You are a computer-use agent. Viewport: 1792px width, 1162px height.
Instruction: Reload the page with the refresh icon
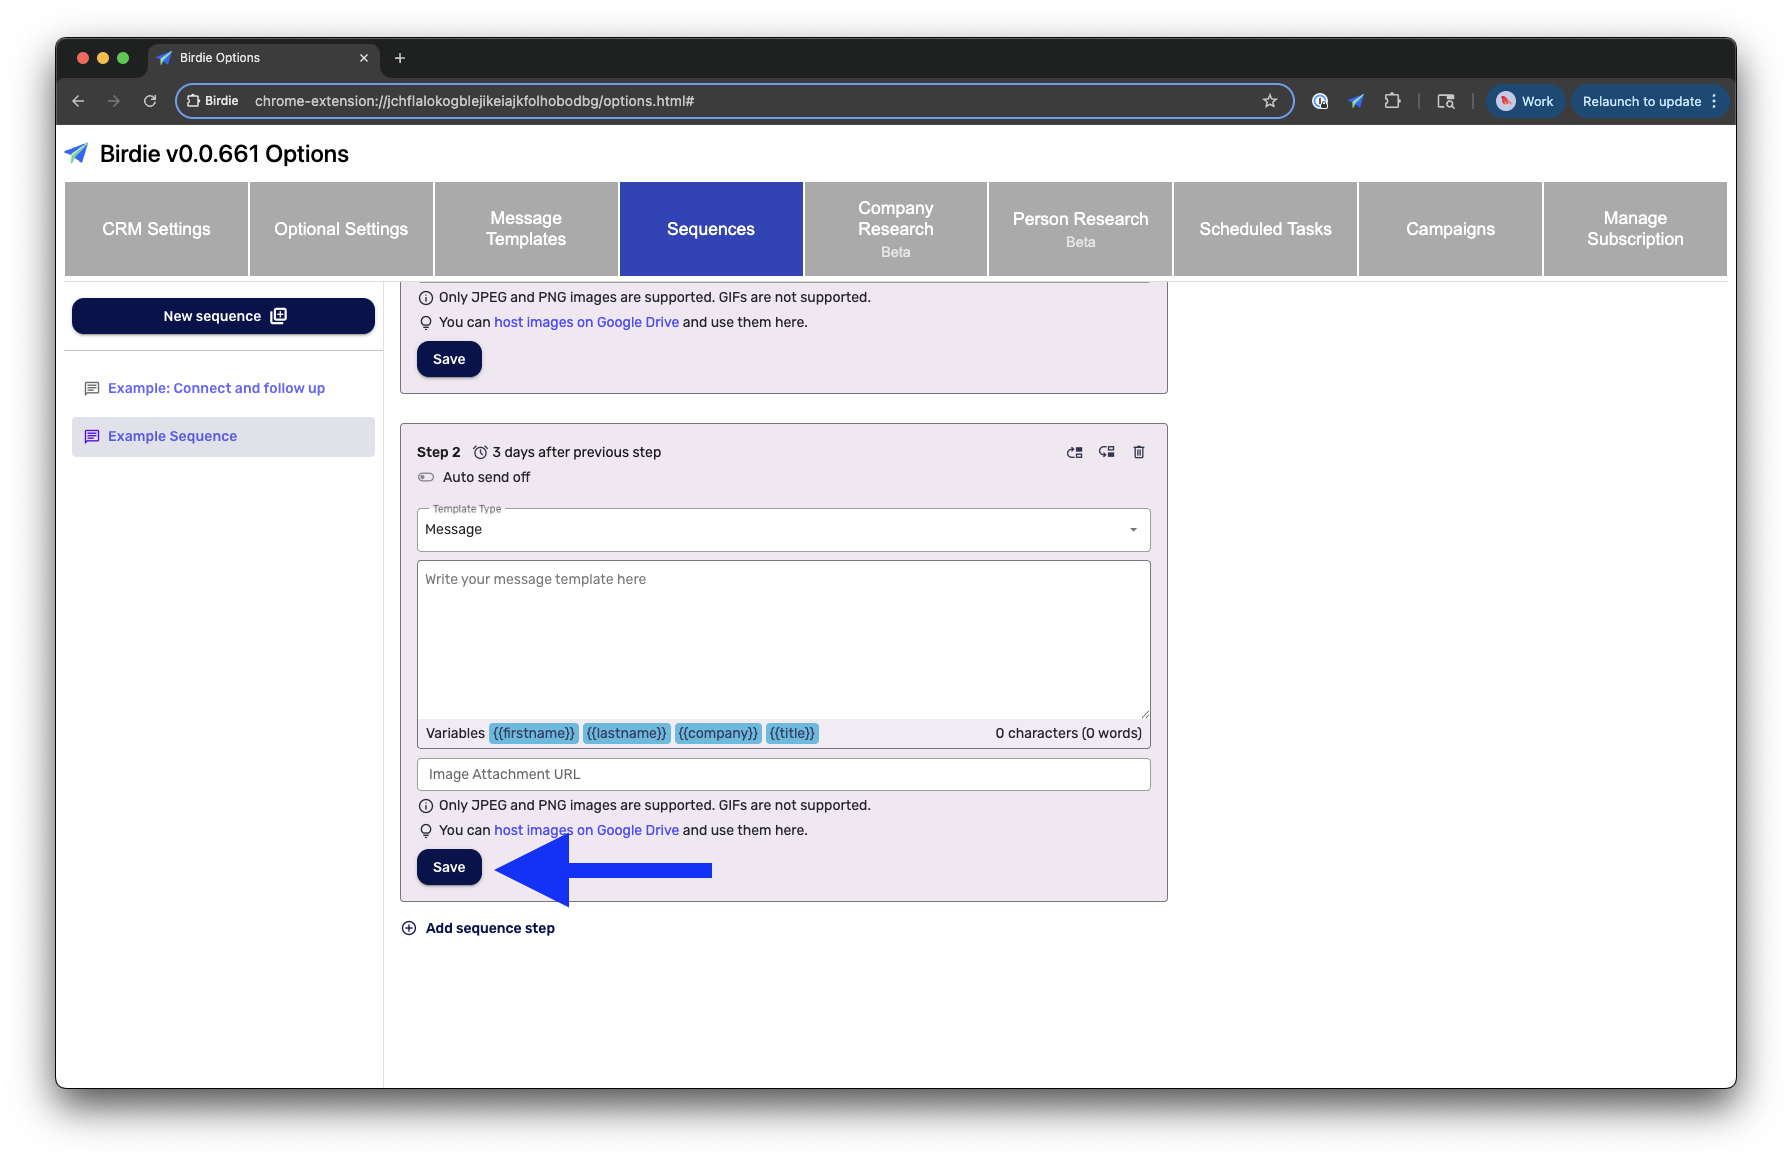click(x=150, y=101)
